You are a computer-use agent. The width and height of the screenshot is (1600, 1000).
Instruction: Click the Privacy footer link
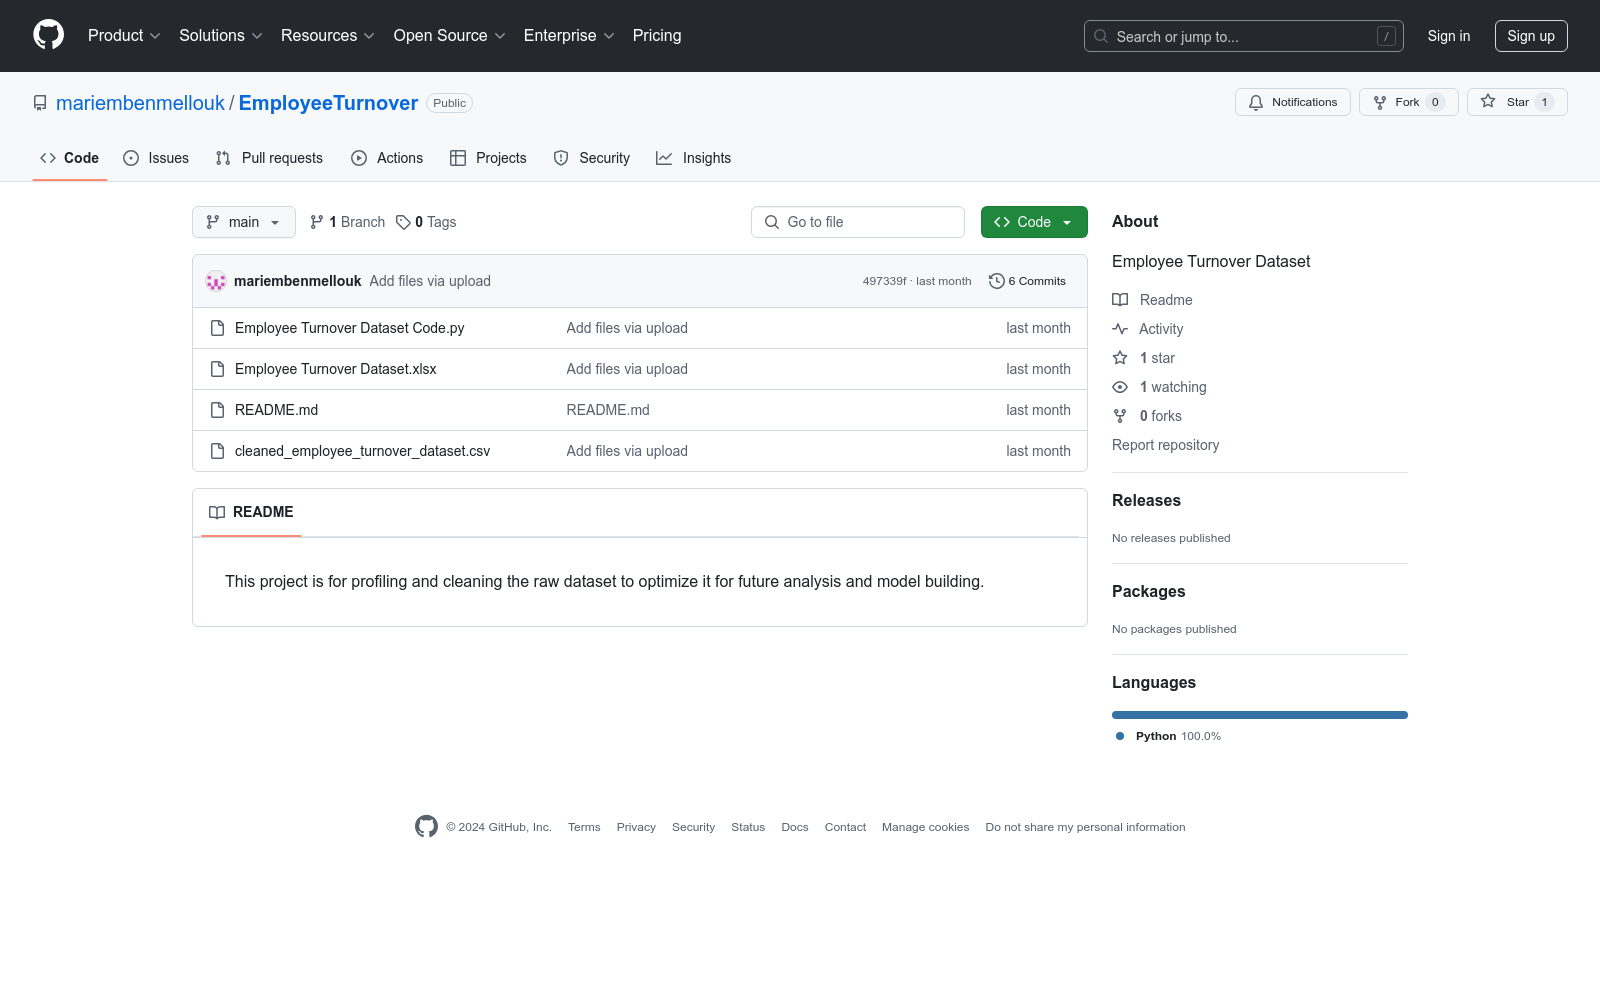point(636,827)
